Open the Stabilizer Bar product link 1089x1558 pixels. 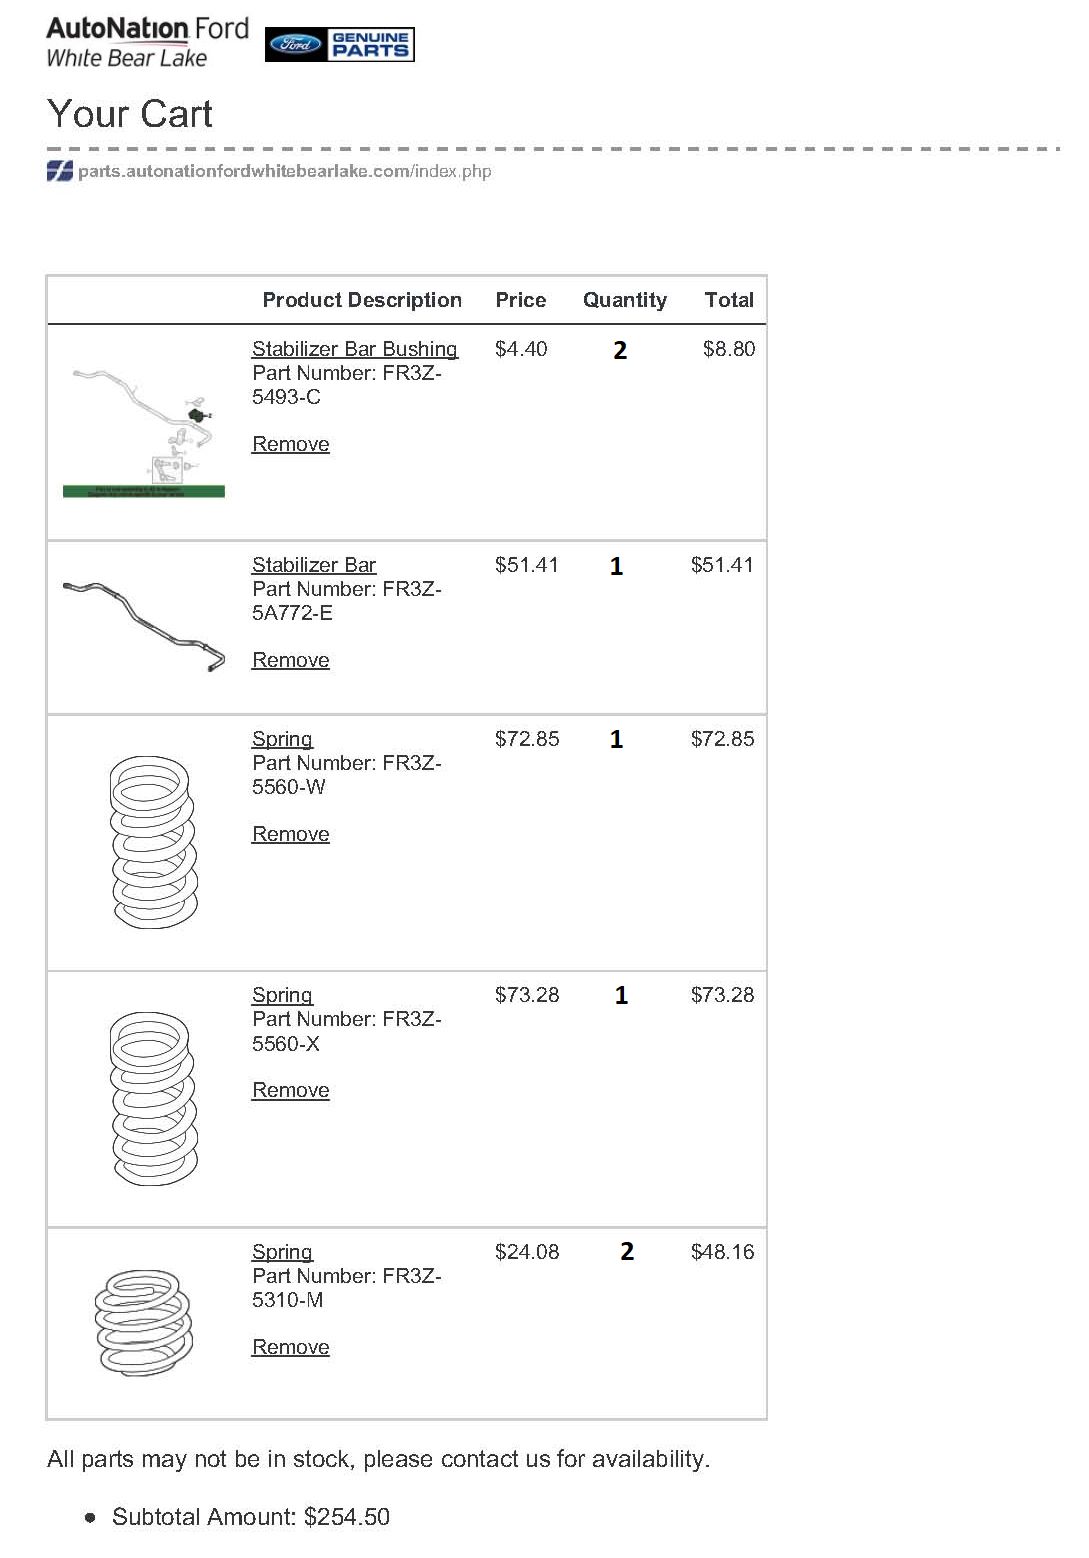(x=314, y=565)
